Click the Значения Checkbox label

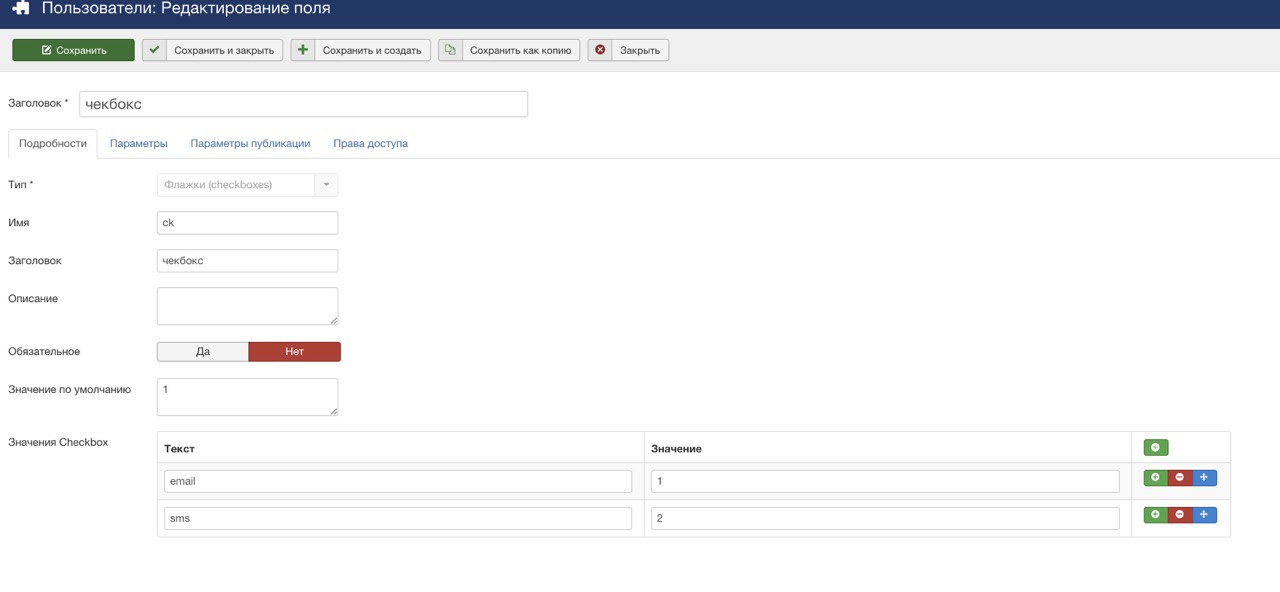[x=58, y=442]
